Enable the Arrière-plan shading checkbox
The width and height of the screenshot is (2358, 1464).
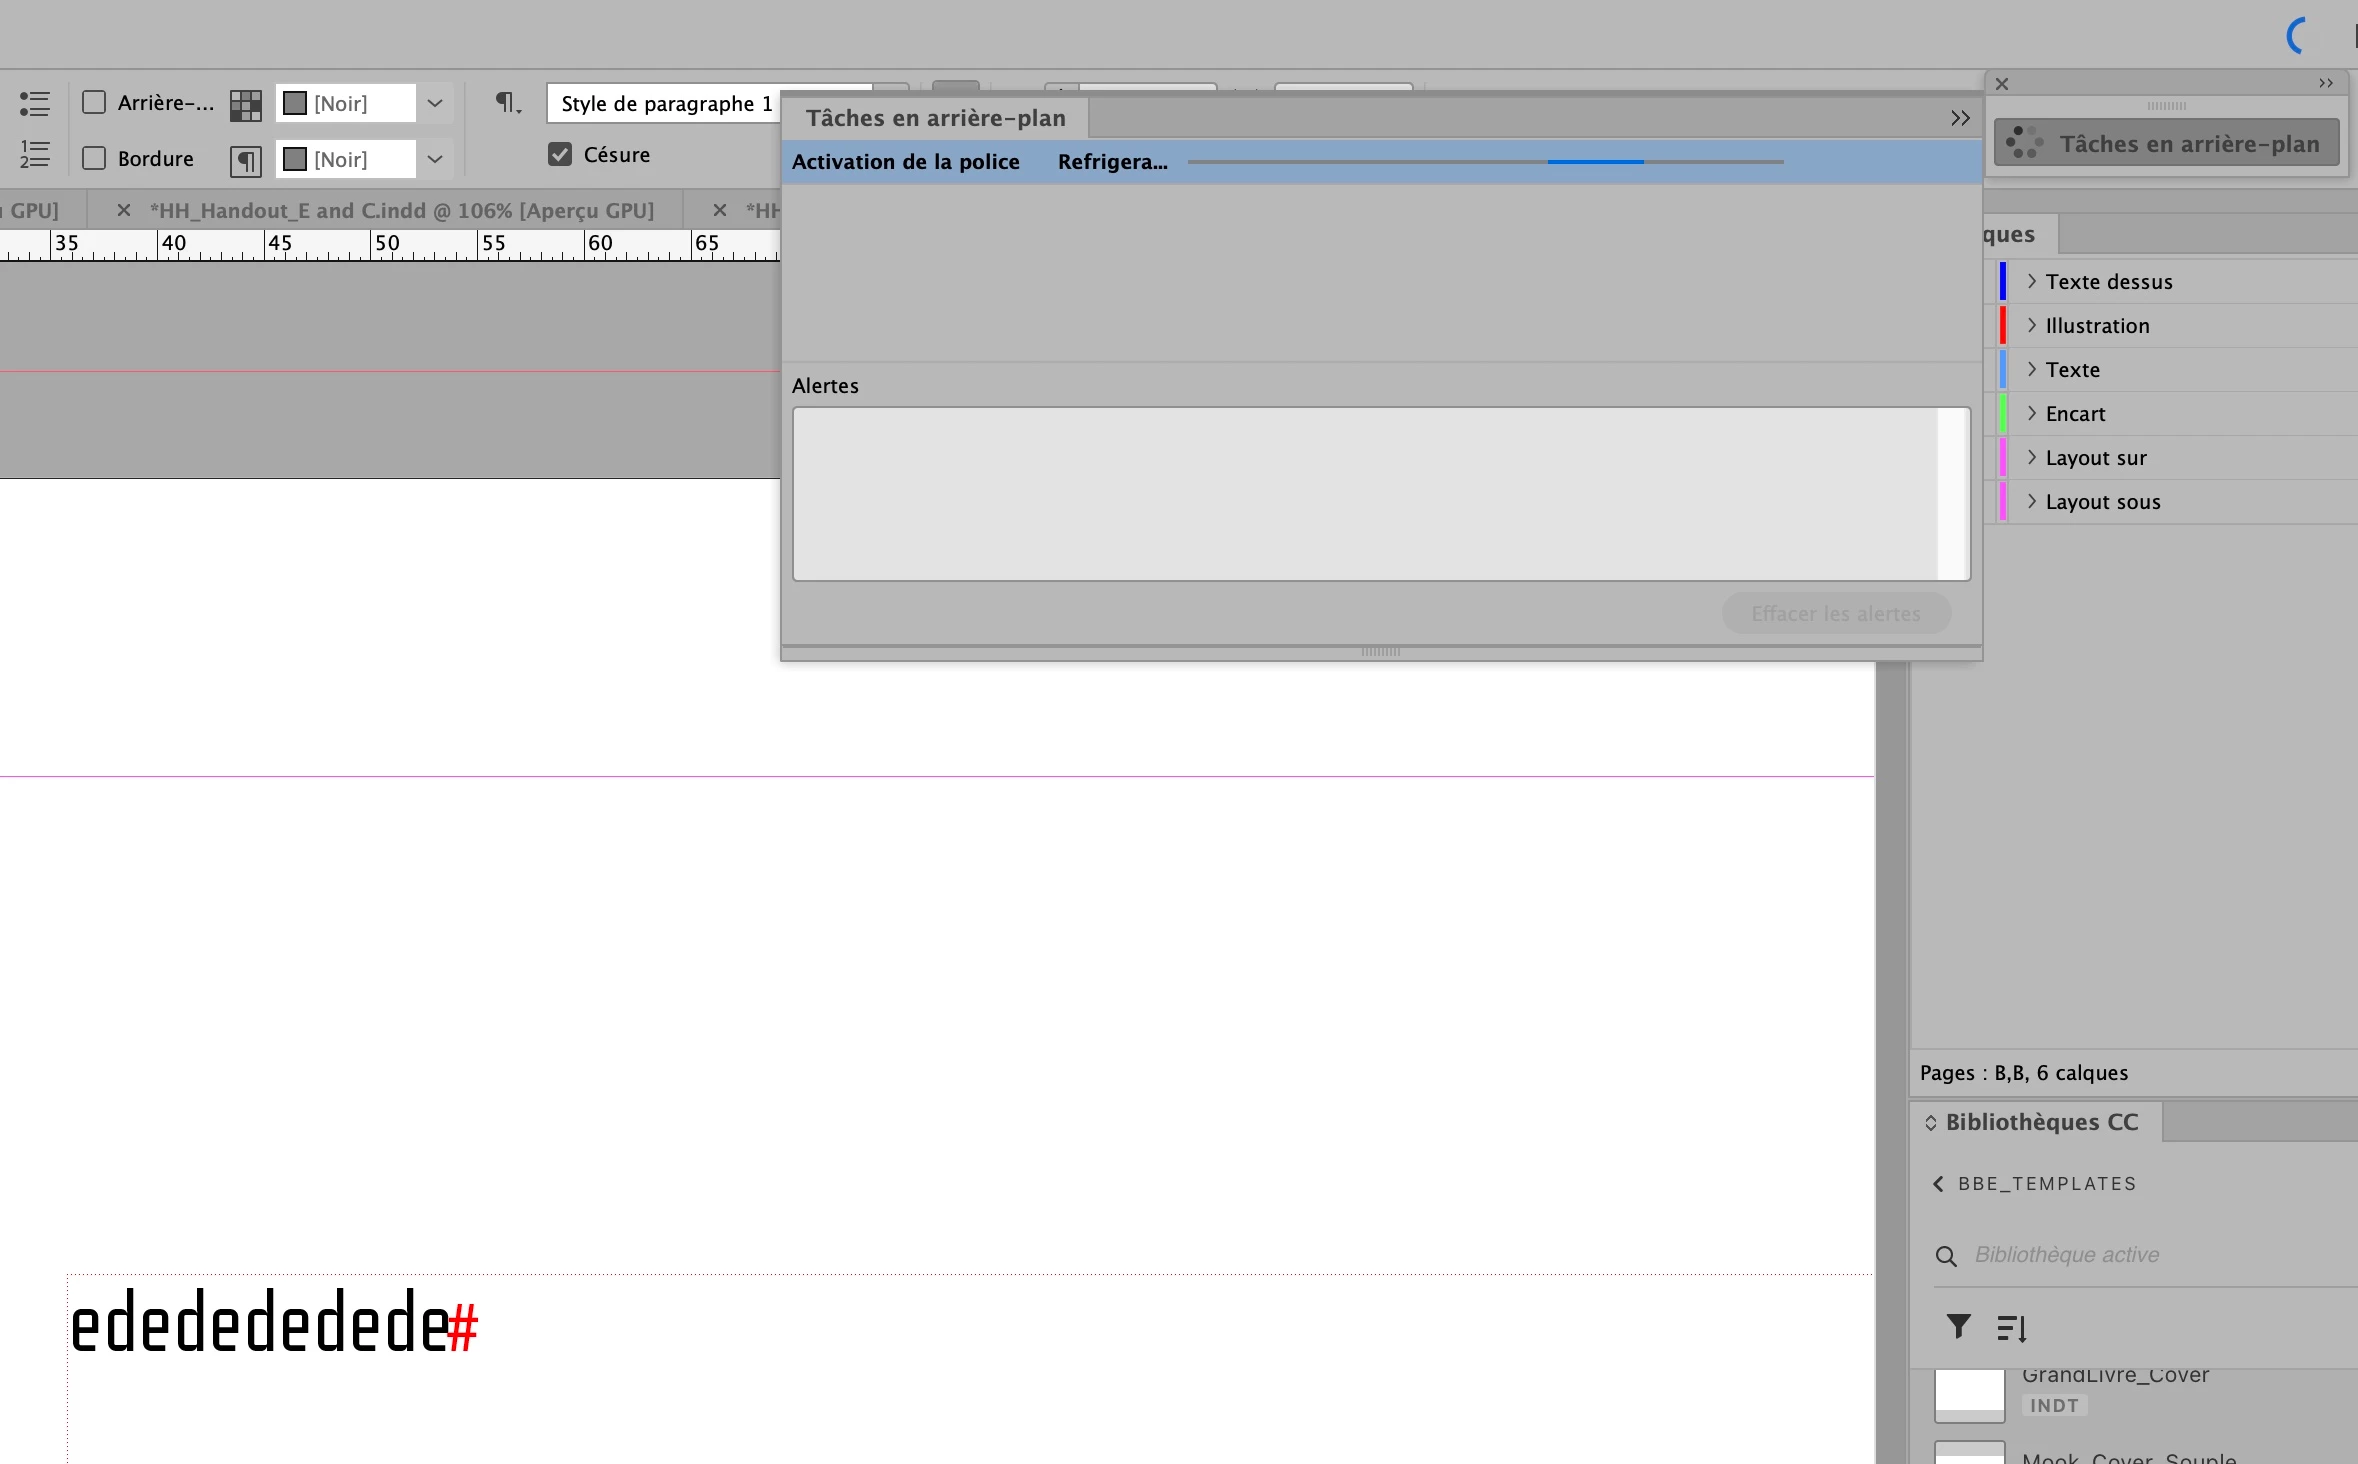click(x=94, y=103)
